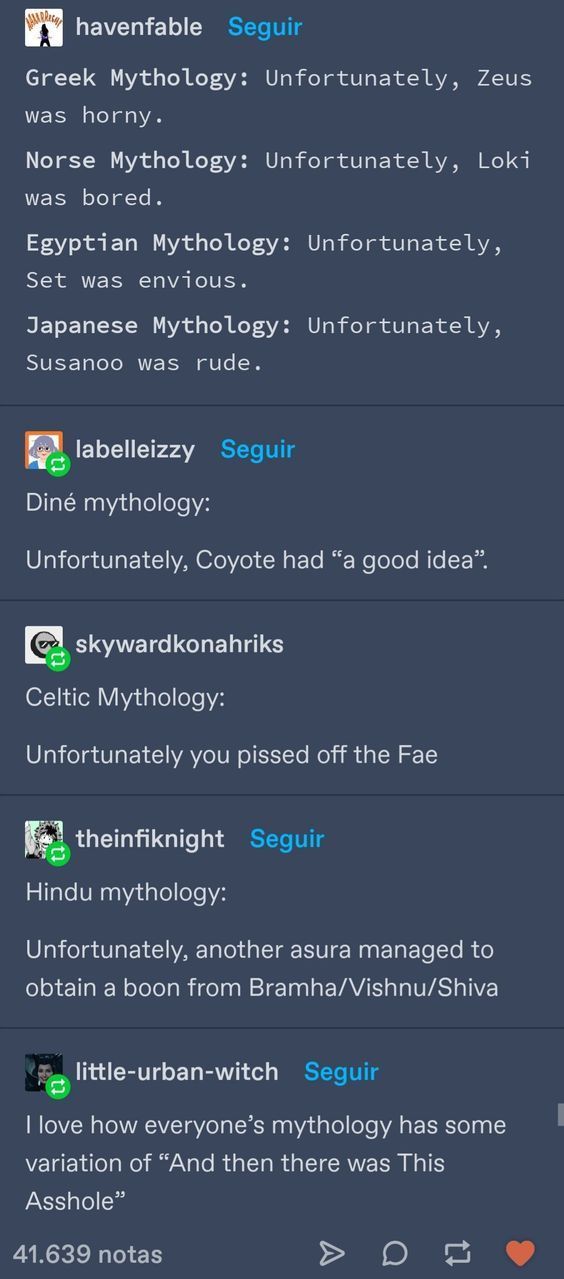Click skywardkonahriks' profile avatar

coord(44,644)
